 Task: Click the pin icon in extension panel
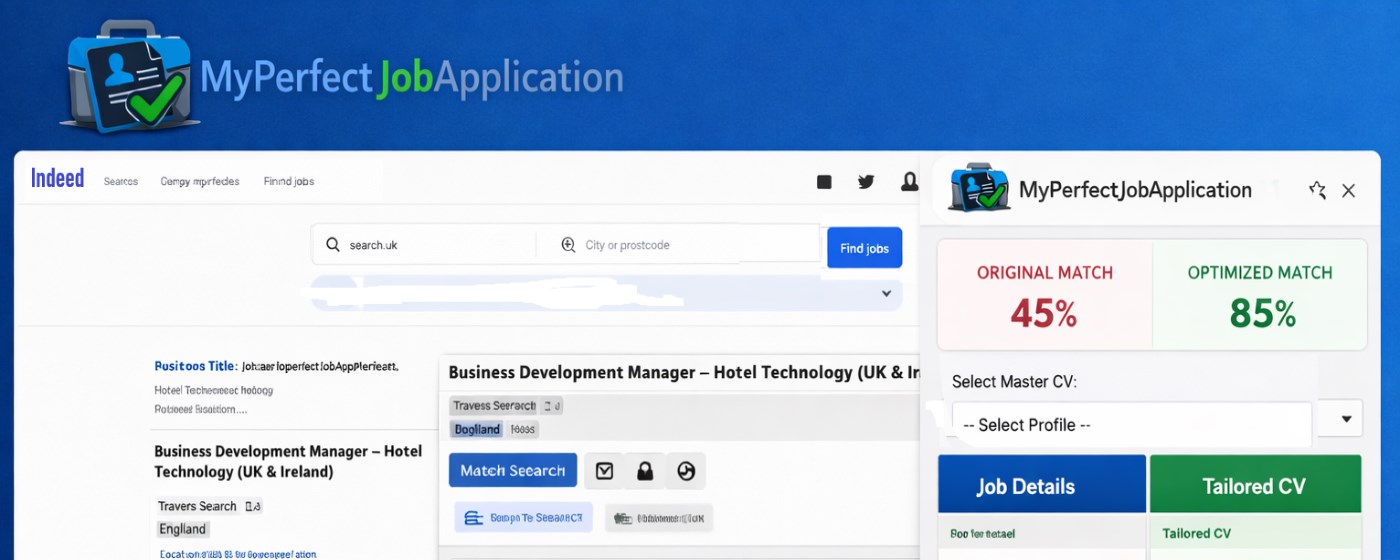[1317, 190]
